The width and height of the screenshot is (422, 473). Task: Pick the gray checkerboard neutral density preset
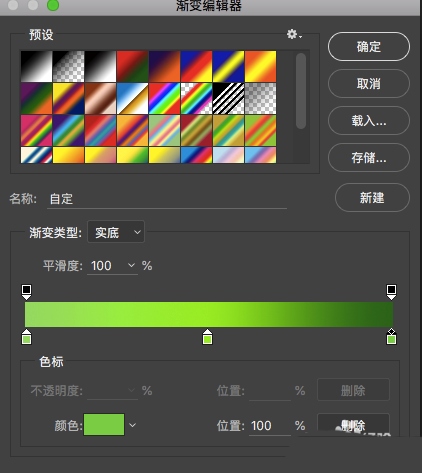pos(260,98)
